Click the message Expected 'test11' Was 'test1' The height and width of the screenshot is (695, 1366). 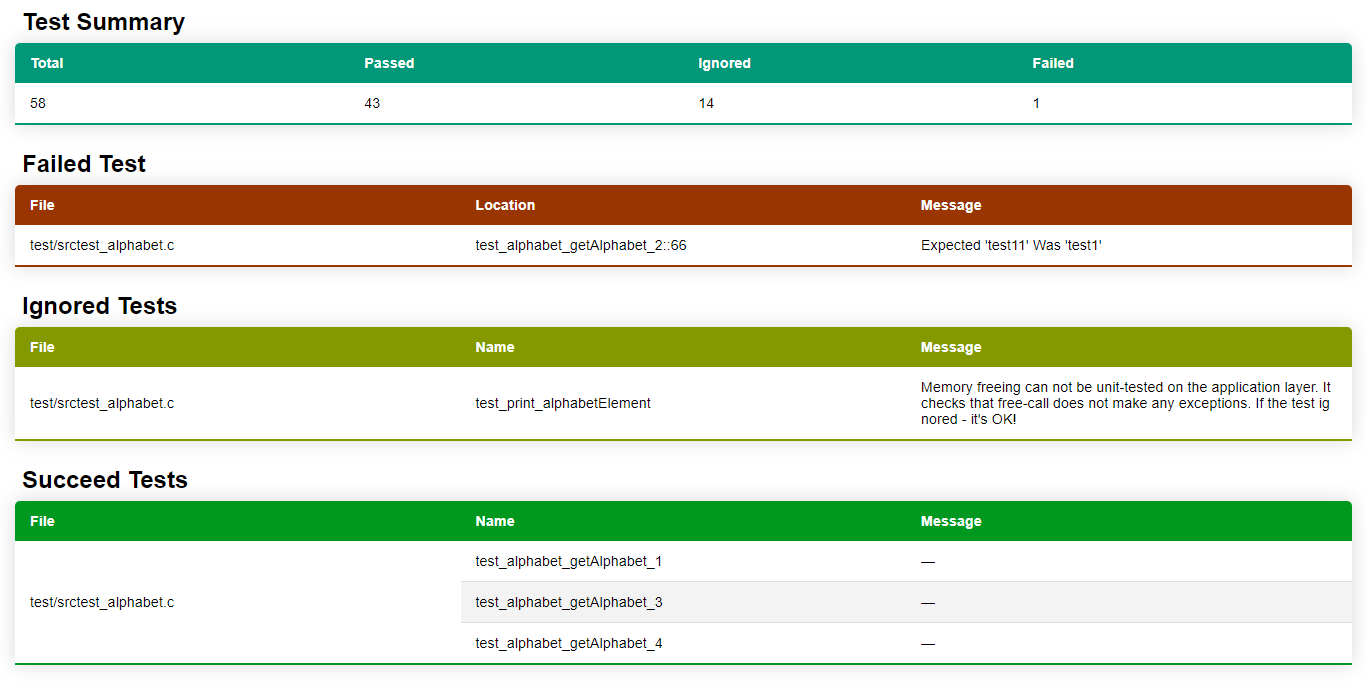tap(1011, 245)
